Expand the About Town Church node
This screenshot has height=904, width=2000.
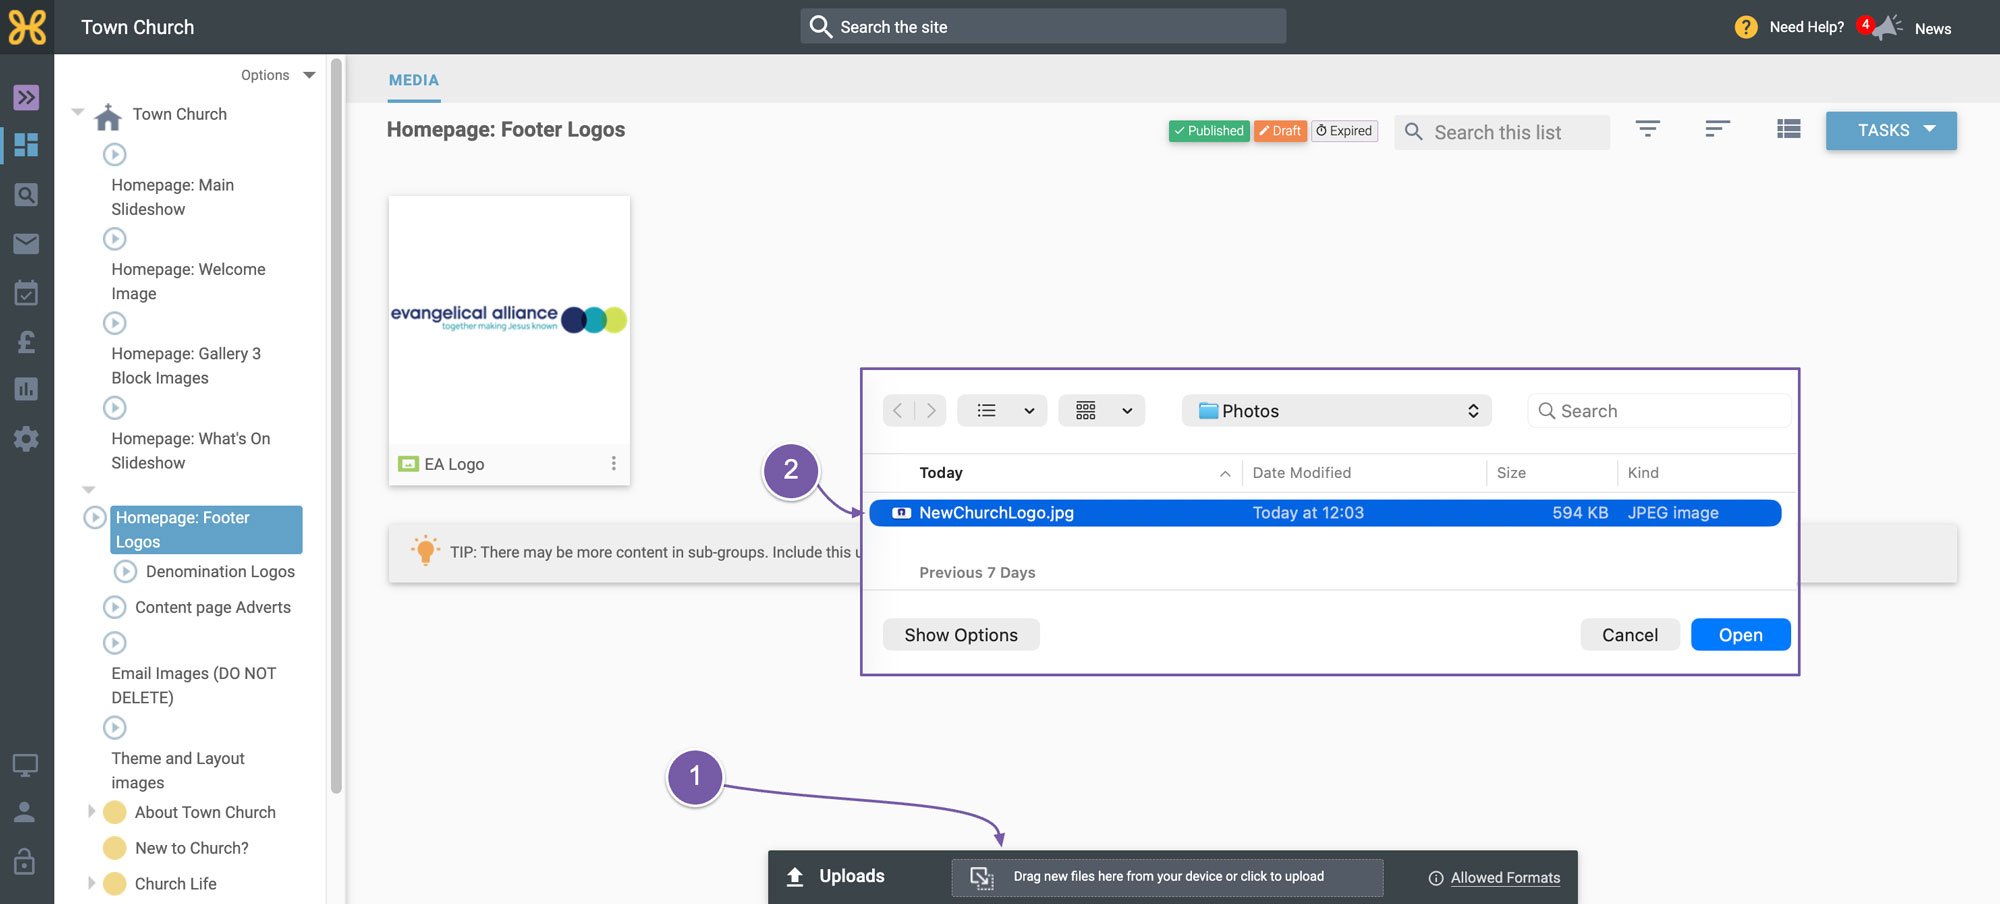pos(91,811)
